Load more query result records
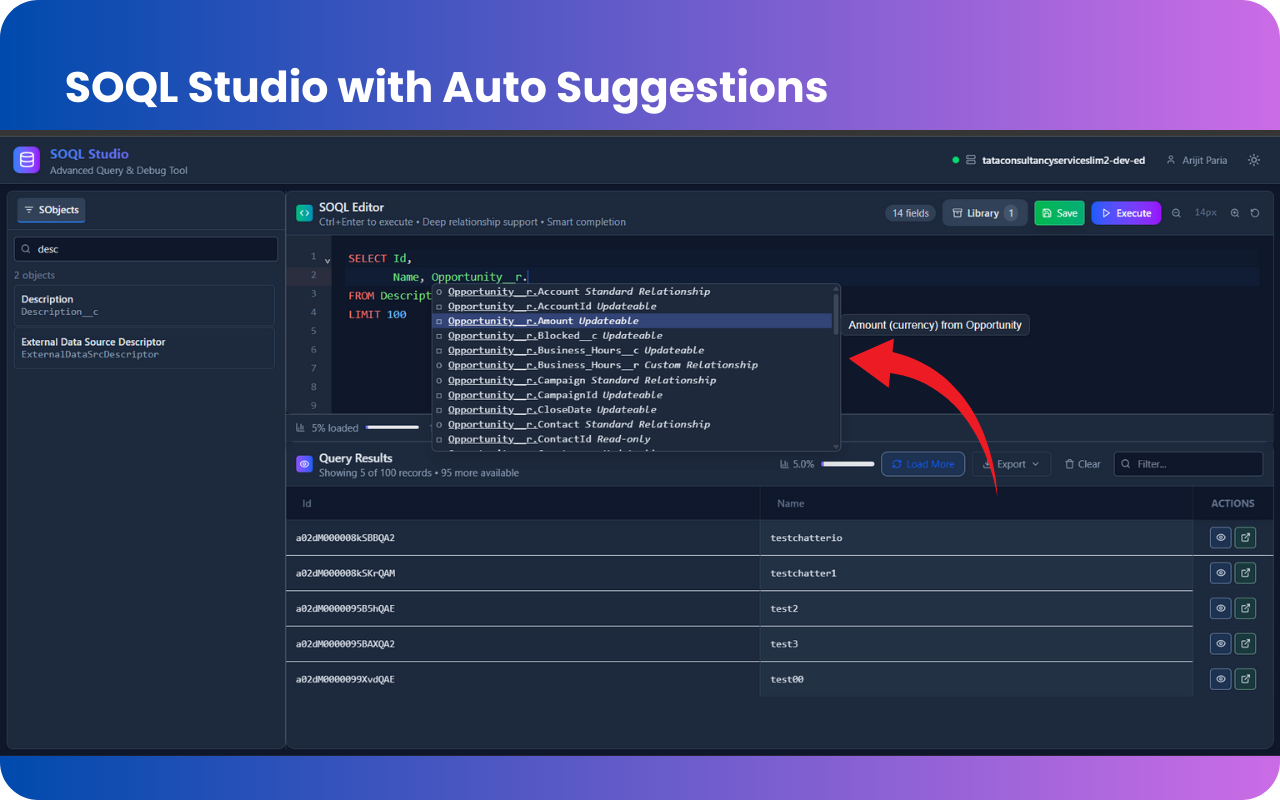The height and width of the screenshot is (800, 1280). pos(922,463)
